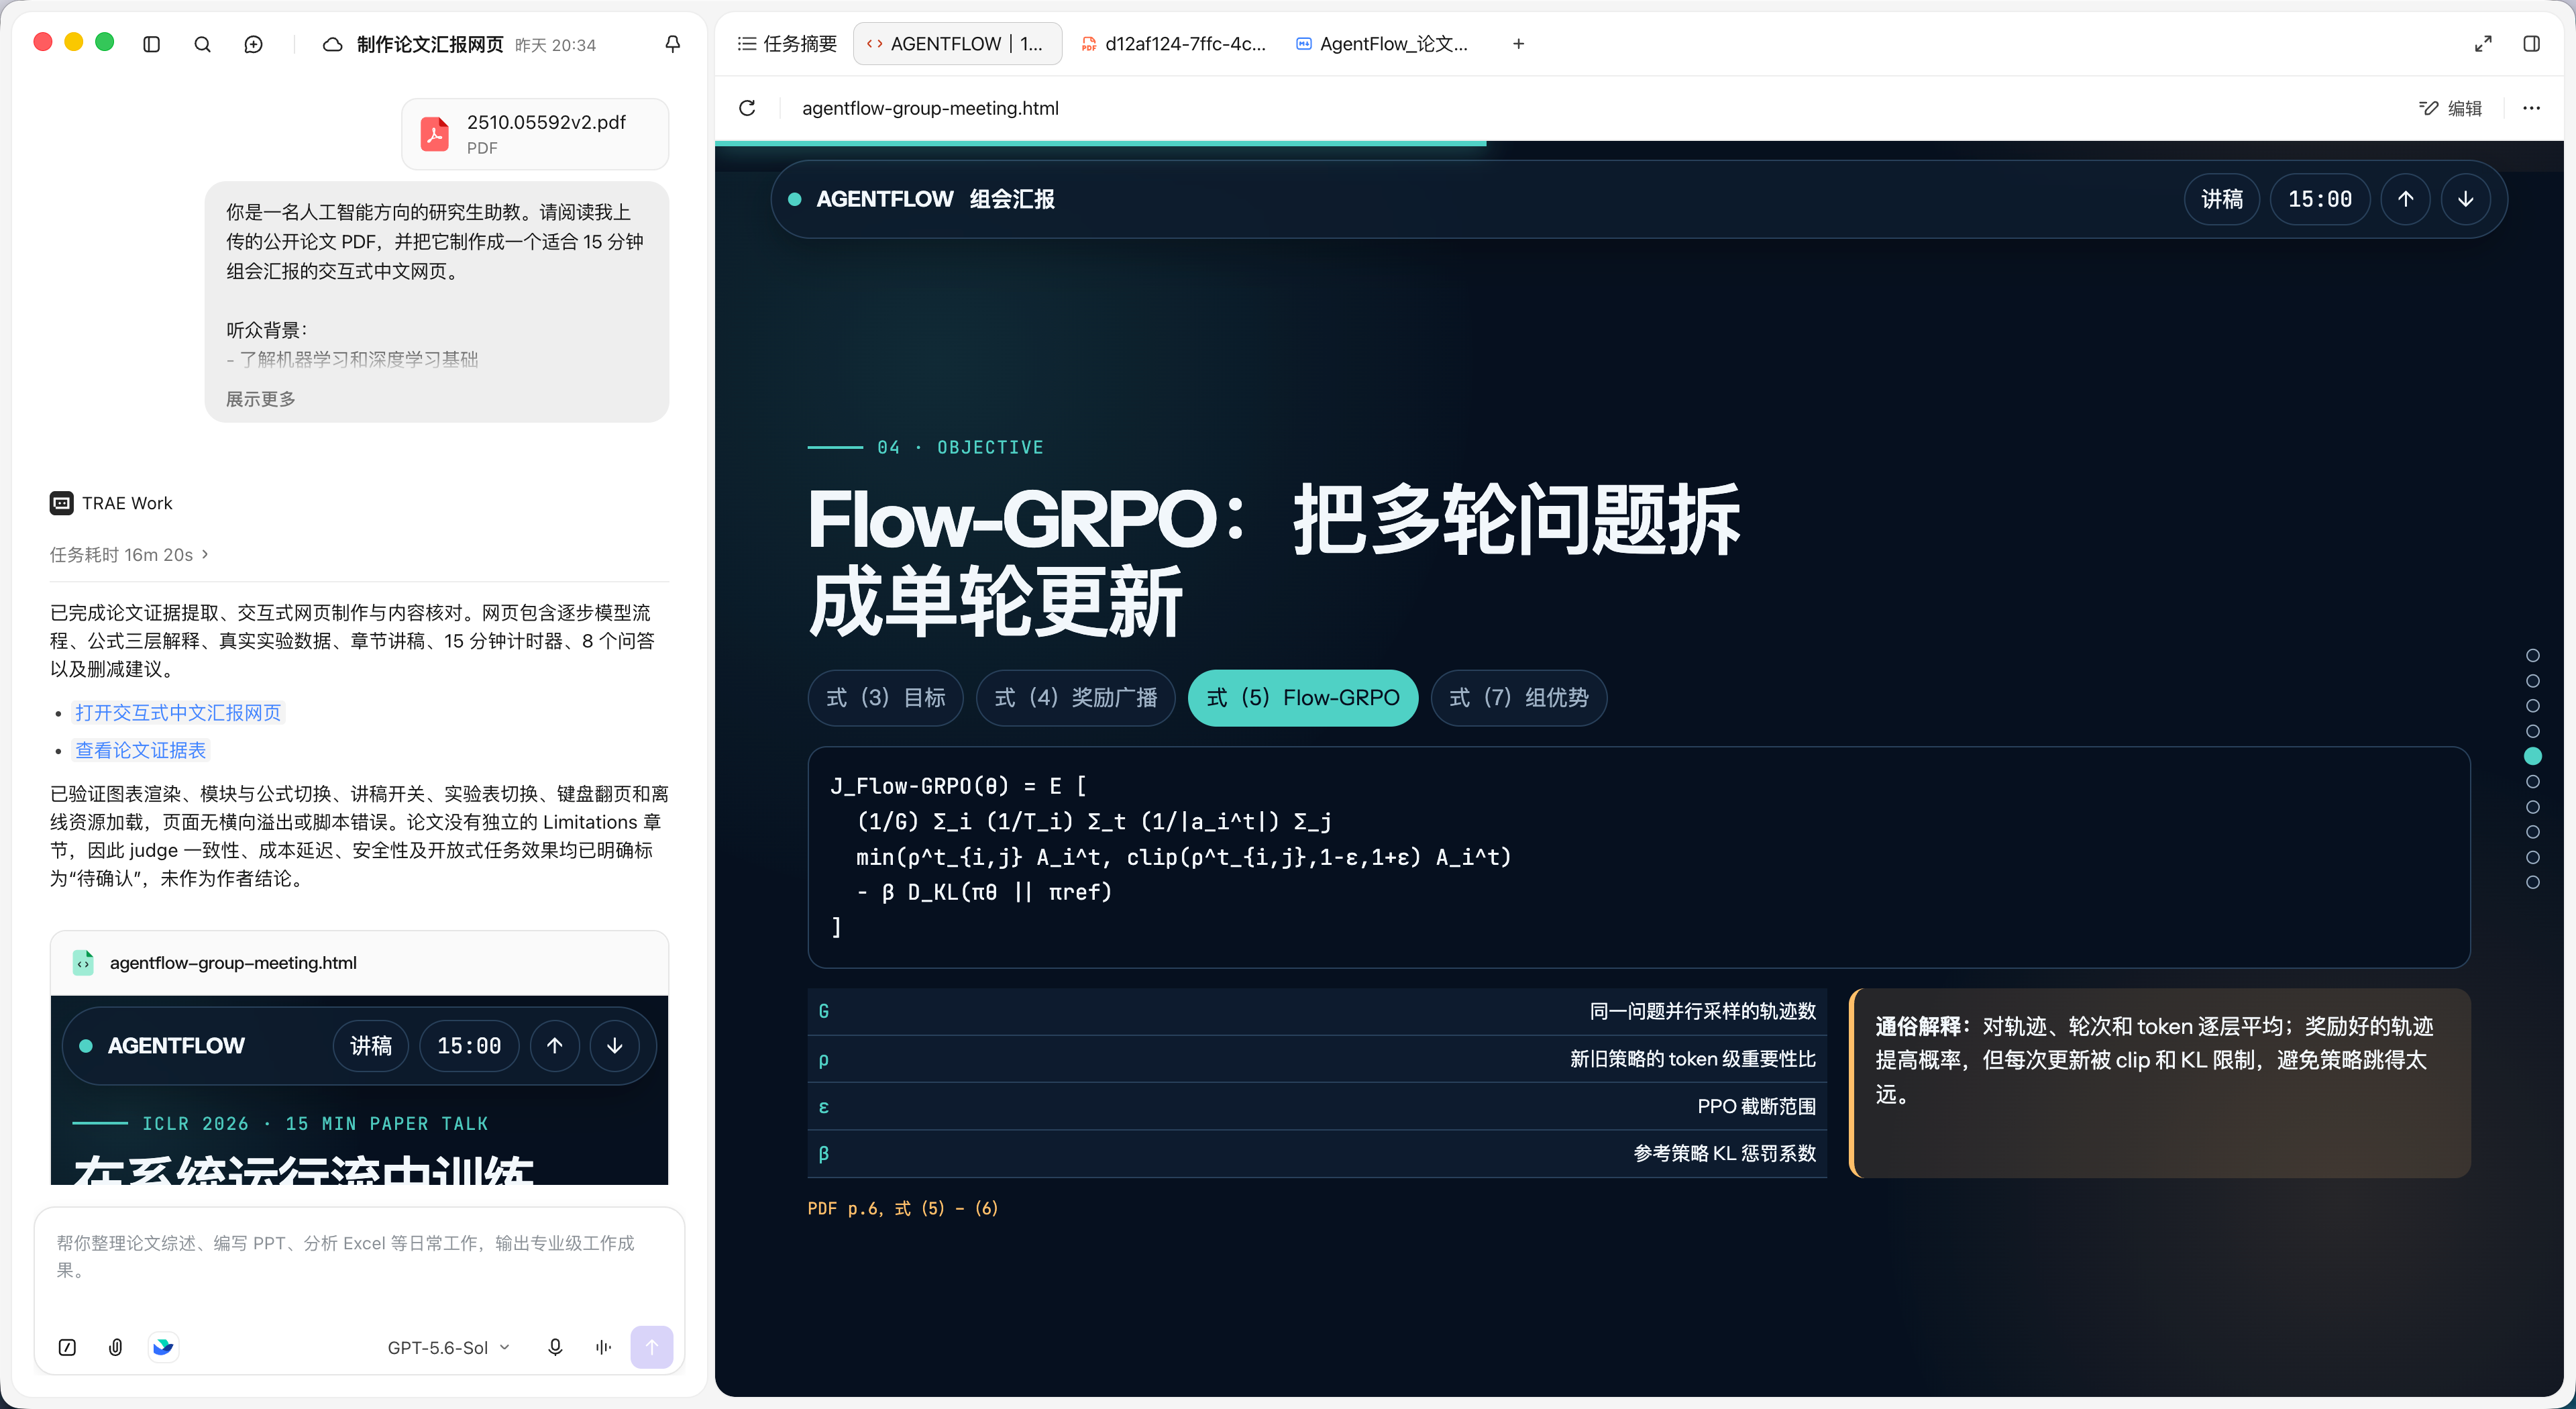Go to next slide with down arrow
This screenshot has height=1409, width=2576.
pyautogui.click(x=2466, y=199)
